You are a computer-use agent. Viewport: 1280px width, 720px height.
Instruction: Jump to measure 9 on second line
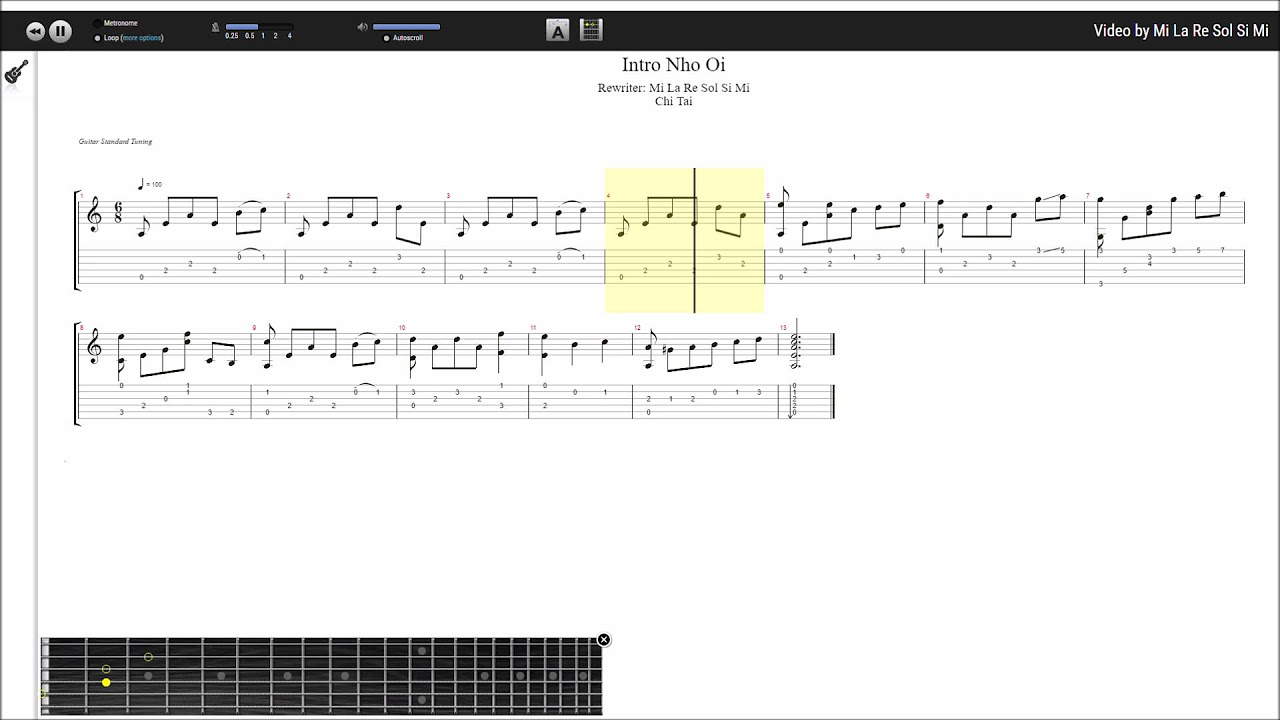coord(324,372)
